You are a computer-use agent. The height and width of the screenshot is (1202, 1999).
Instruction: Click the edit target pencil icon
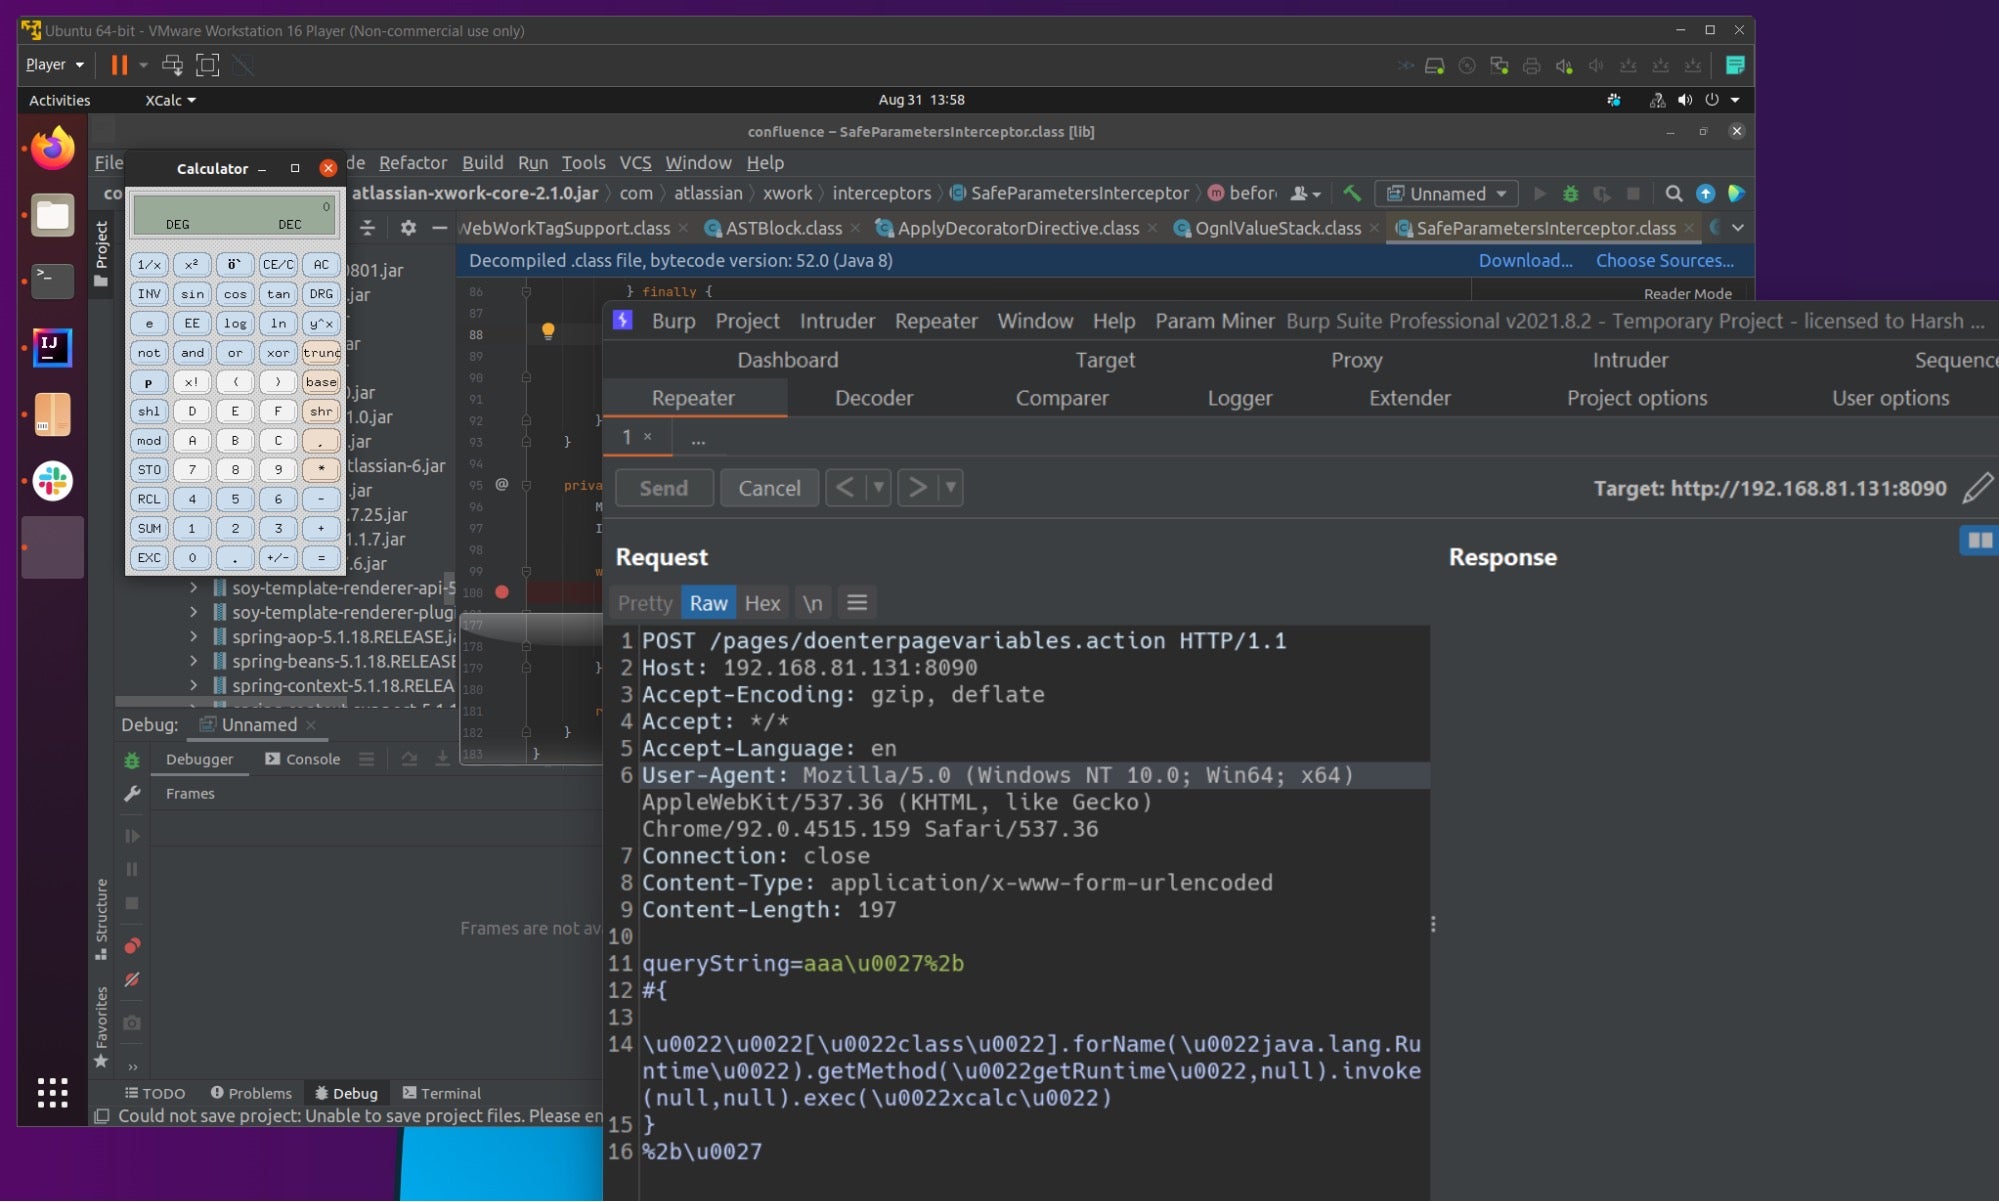coord(1976,488)
